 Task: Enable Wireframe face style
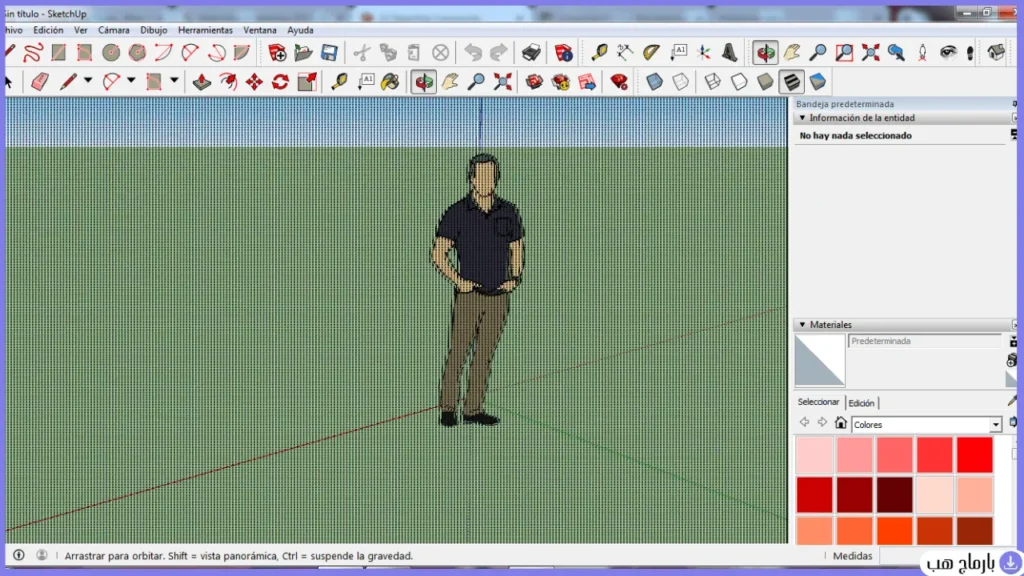[x=712, y=82]
